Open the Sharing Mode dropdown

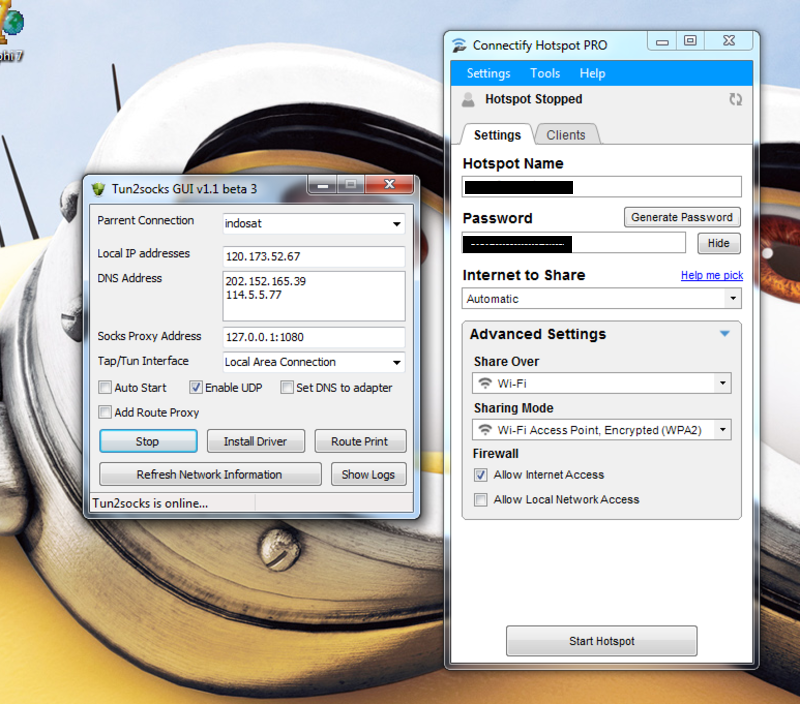click(602, 430)
